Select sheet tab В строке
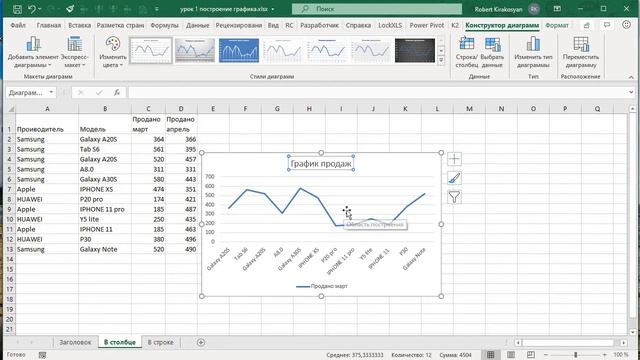Viewport: 640px width, 360px height. (x=160, y=342)
